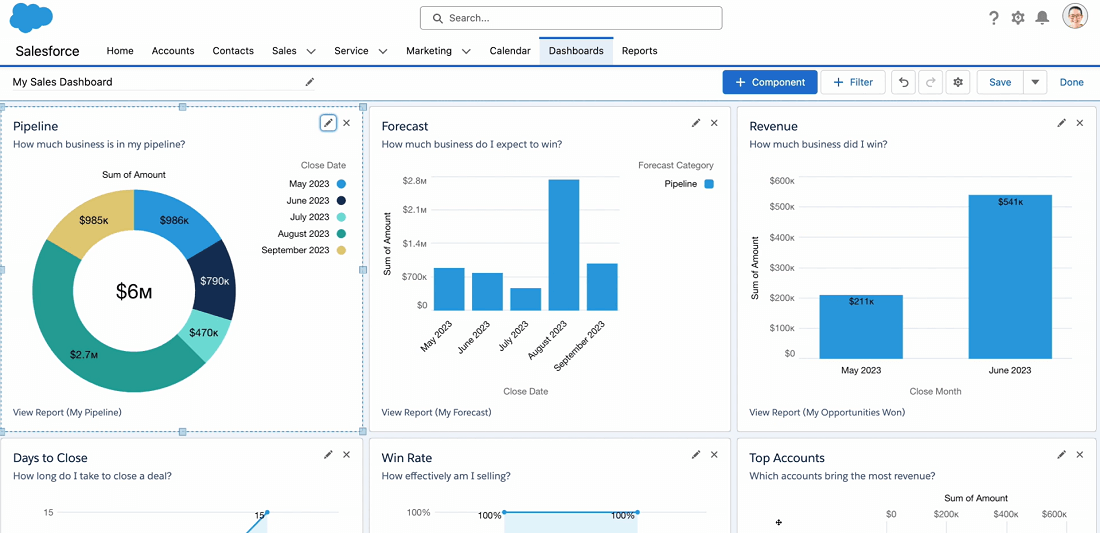
Task: Edit the Win Rate component
Action: (x=696, y=454)
